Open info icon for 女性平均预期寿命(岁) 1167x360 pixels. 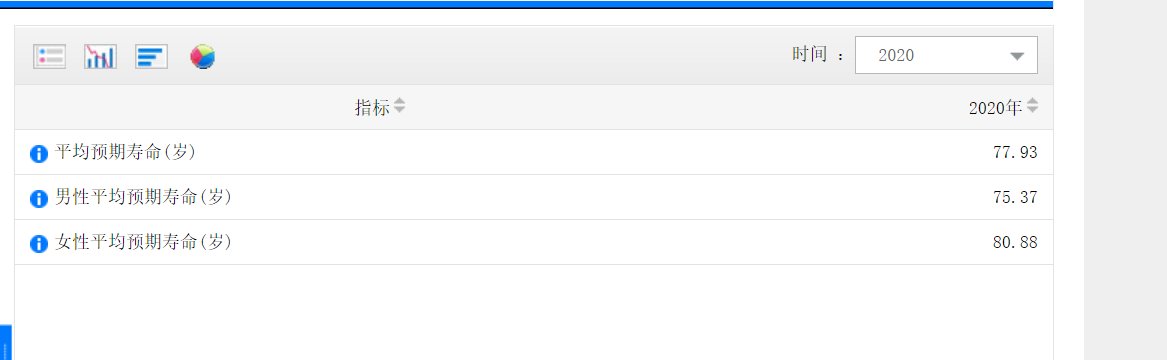point(39,243)
